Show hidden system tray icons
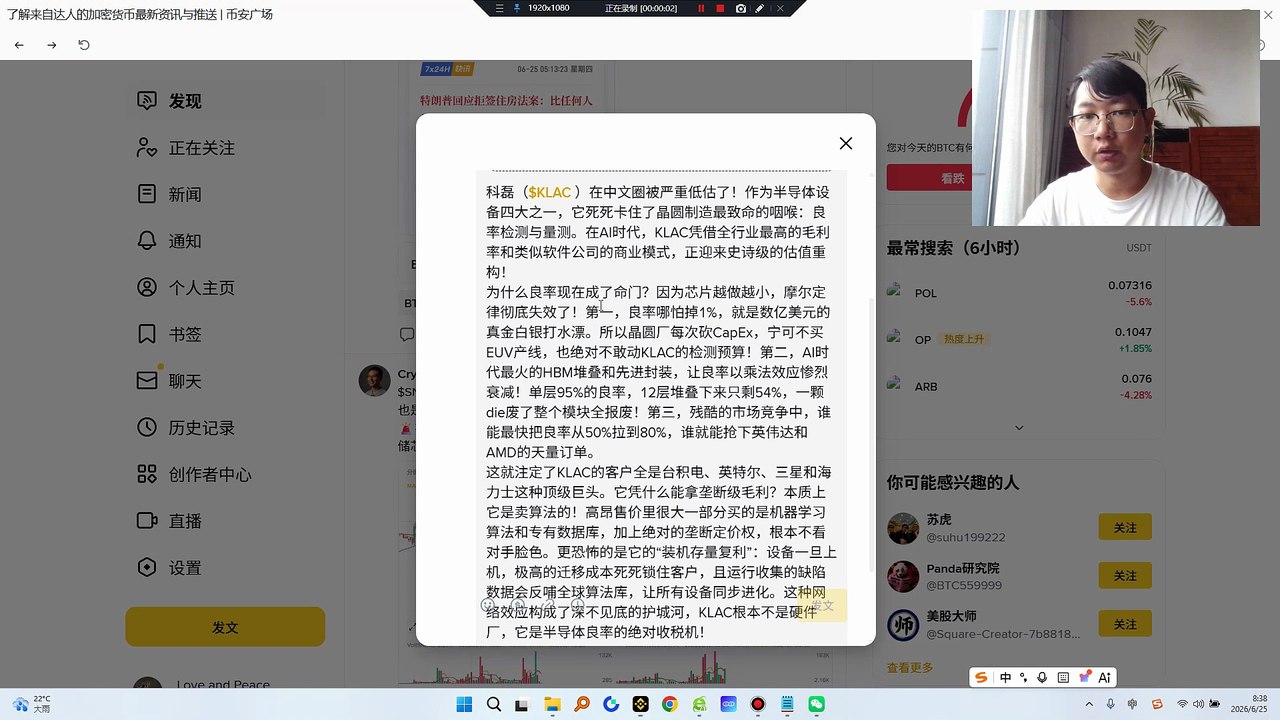This screenshot has height=720, width=1280. [x=1090, y=704]
